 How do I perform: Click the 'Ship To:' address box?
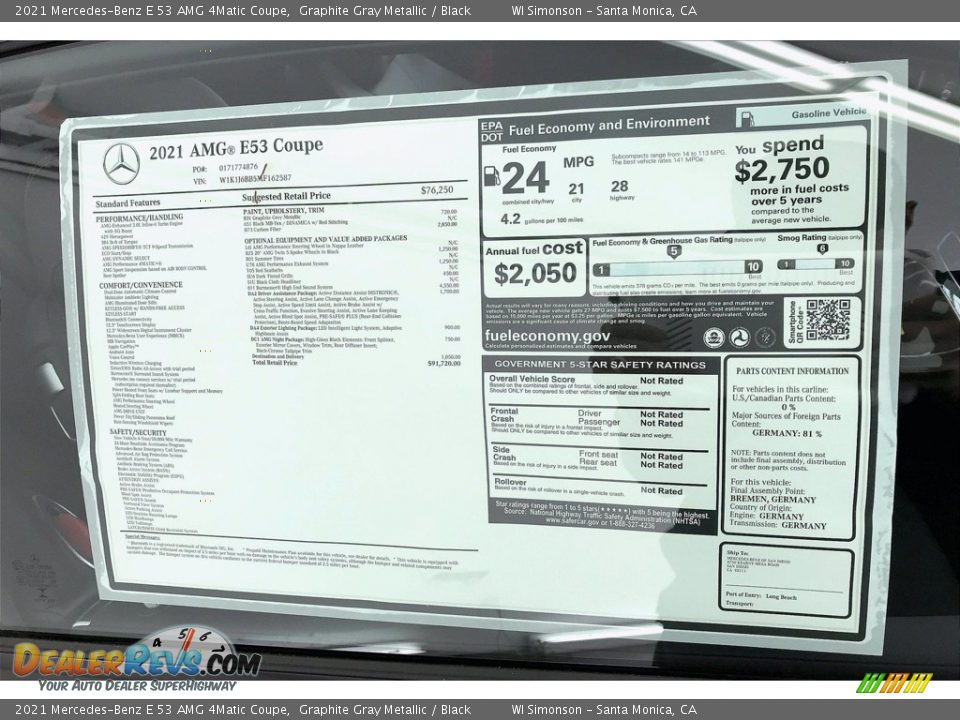point(786,580)
